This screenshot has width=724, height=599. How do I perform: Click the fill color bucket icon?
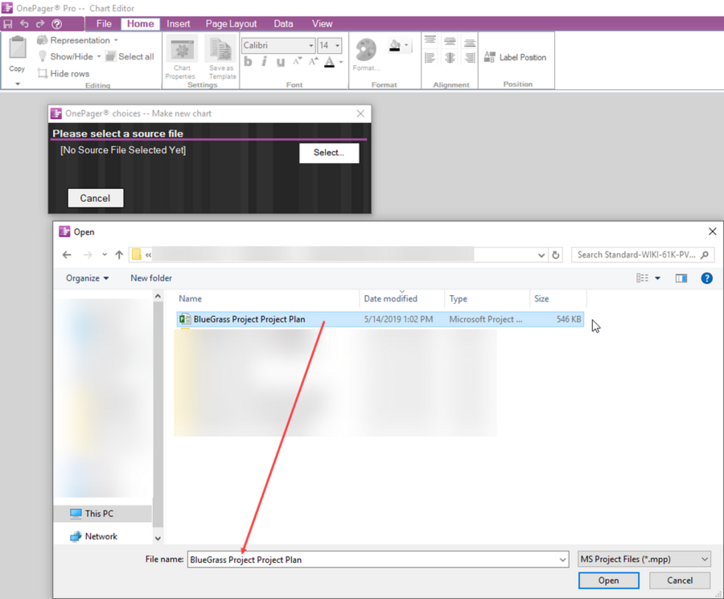[395, 46]
